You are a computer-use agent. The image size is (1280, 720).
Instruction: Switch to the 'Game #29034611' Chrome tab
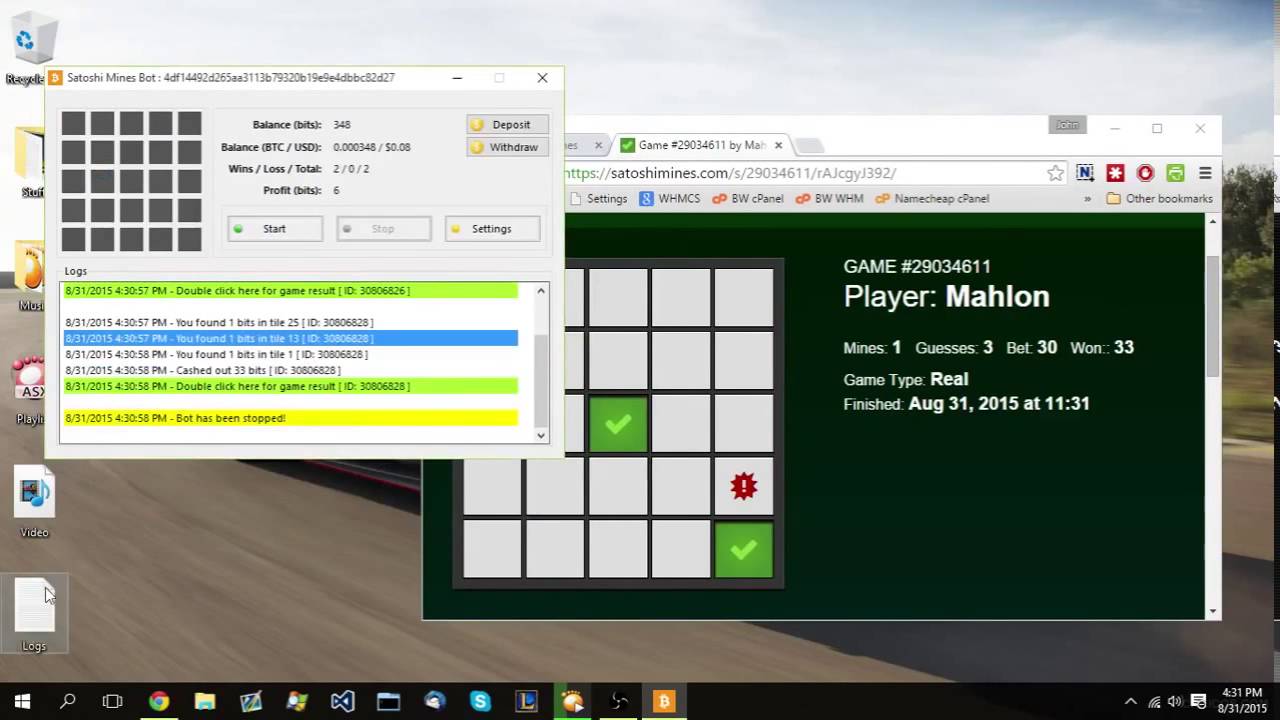pyautogui.click(x=700, y=145)
